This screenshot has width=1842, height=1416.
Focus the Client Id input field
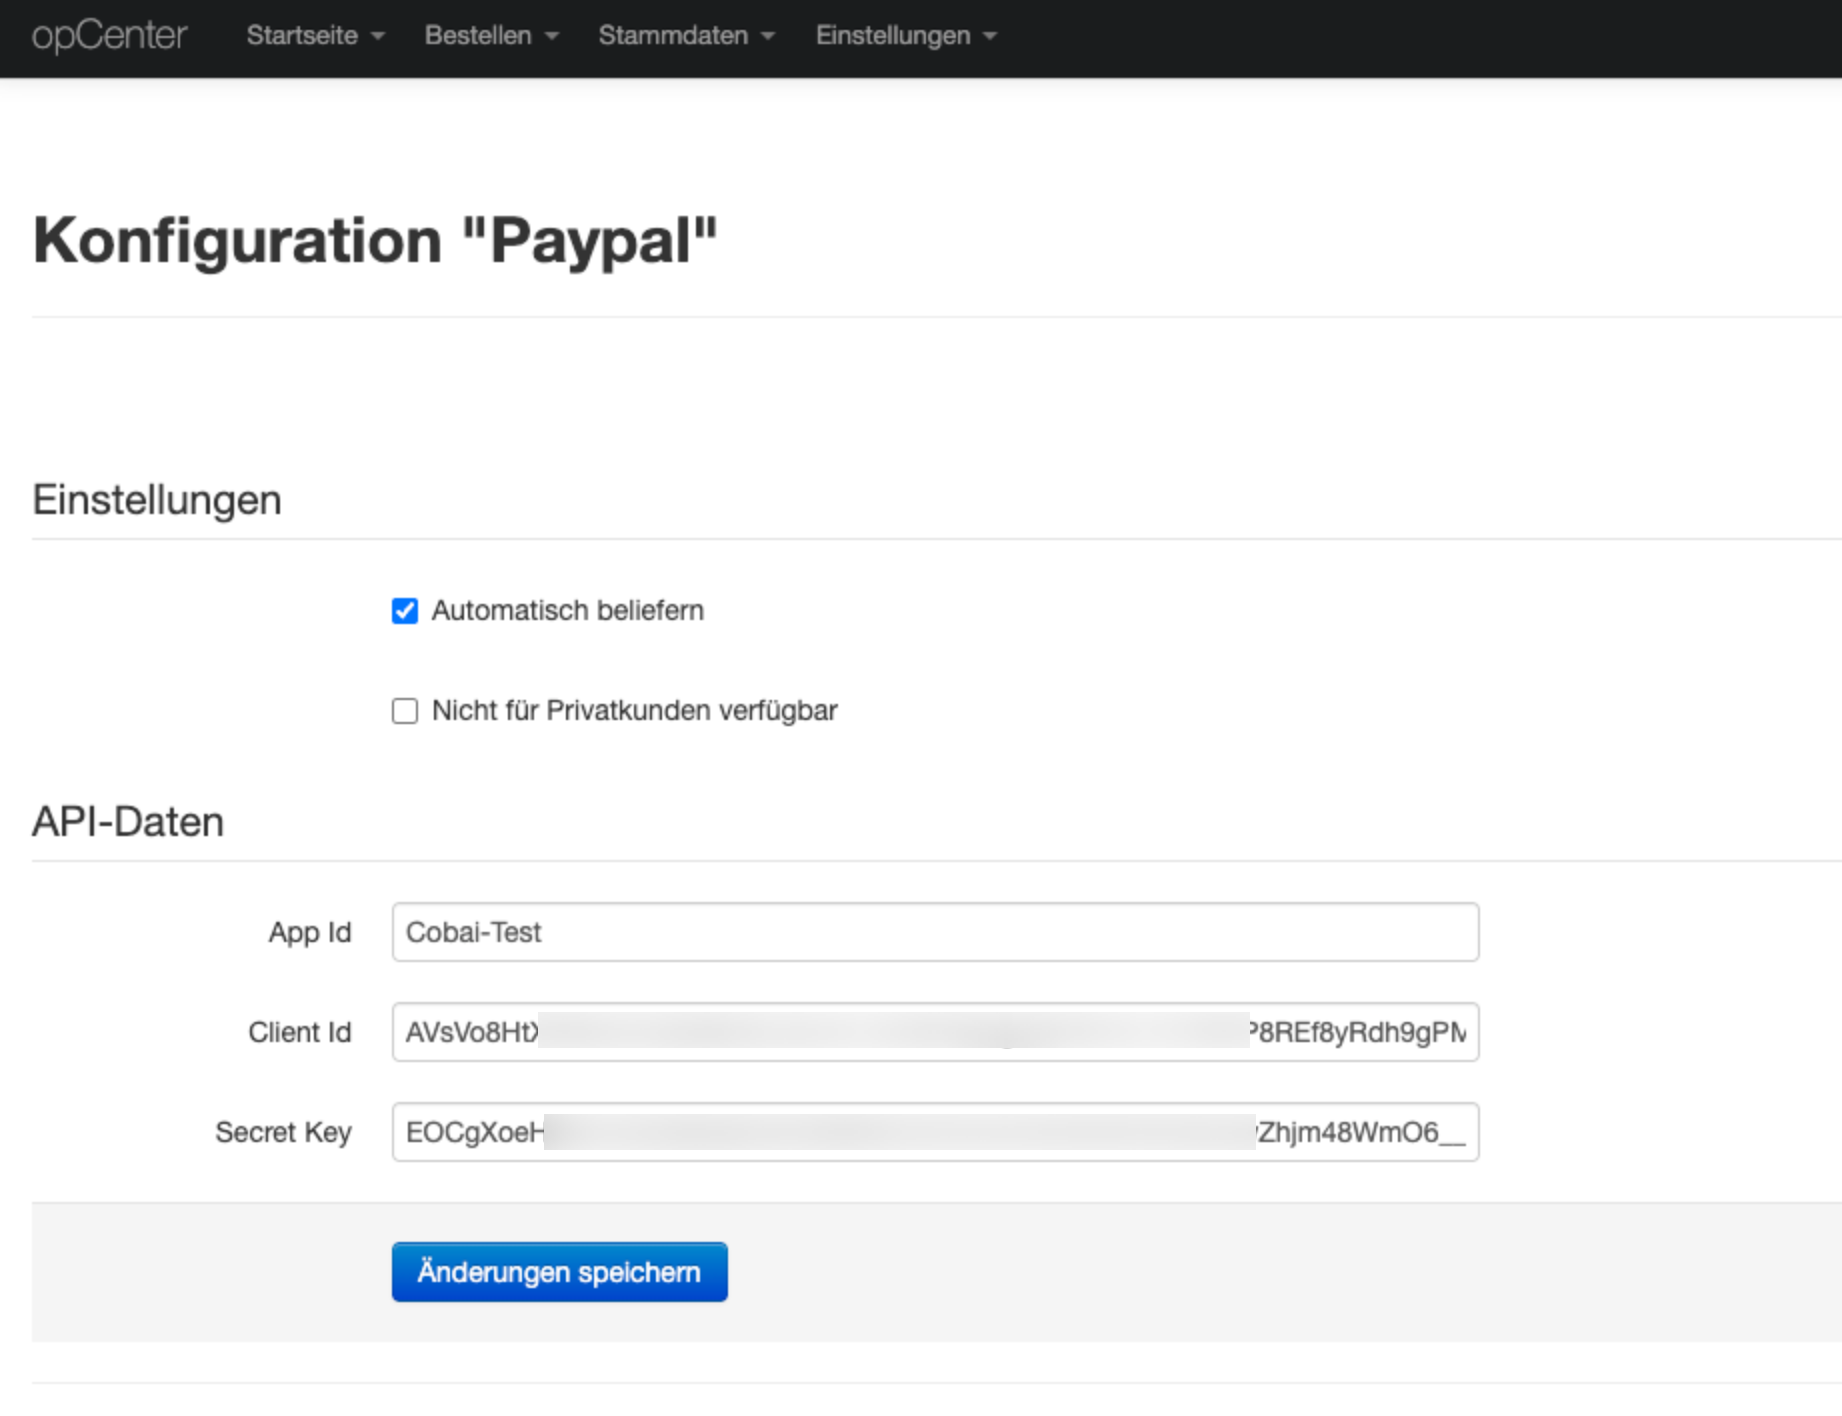click(935, 1032)
